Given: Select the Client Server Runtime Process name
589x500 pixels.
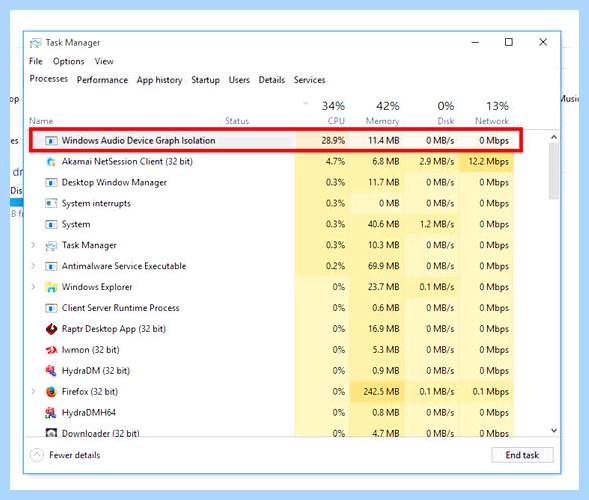Looking at the screenshot, I should pos(121,308).
